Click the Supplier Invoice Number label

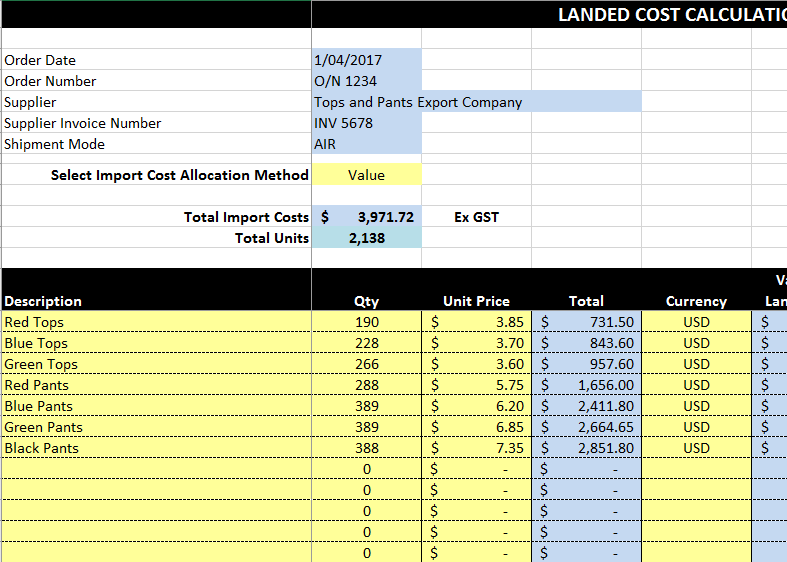pos(83,123)
